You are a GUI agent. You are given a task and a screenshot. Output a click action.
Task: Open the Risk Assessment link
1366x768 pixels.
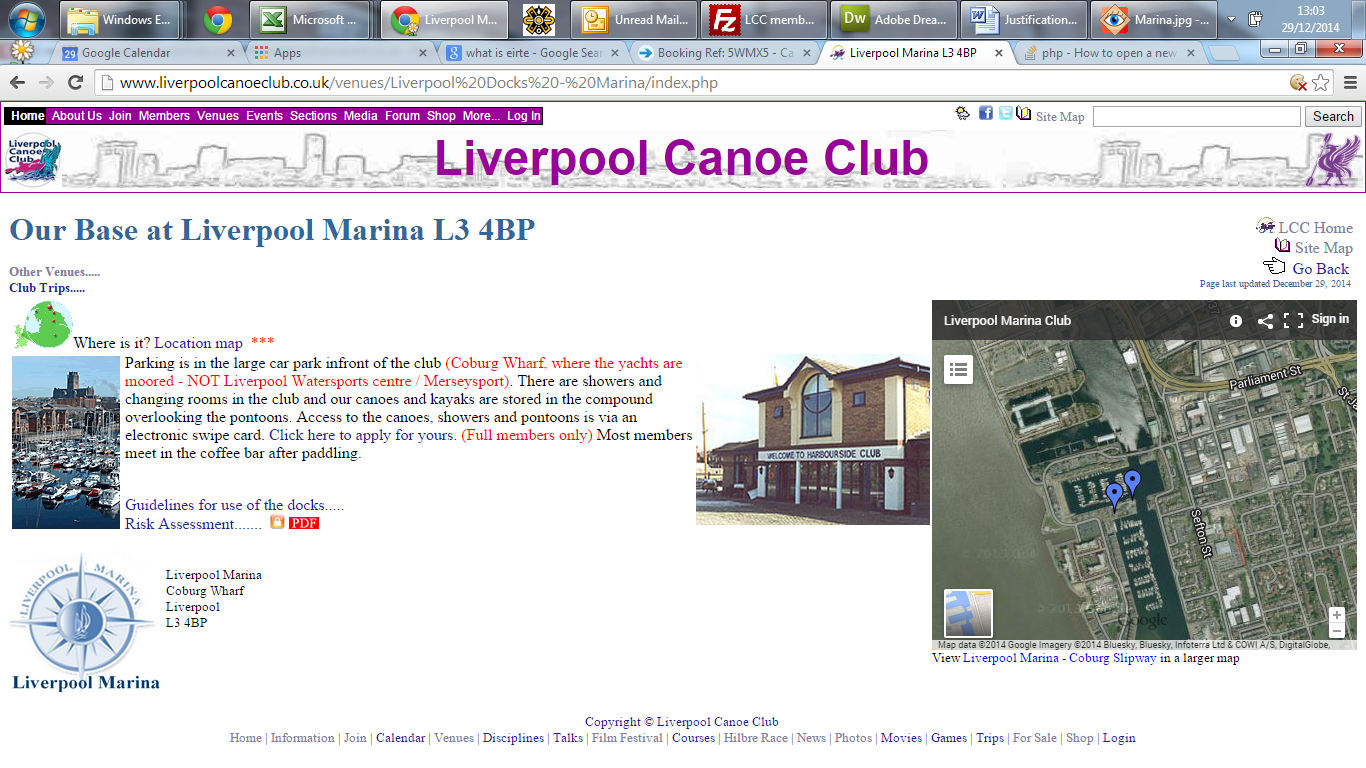click(193, 523)
